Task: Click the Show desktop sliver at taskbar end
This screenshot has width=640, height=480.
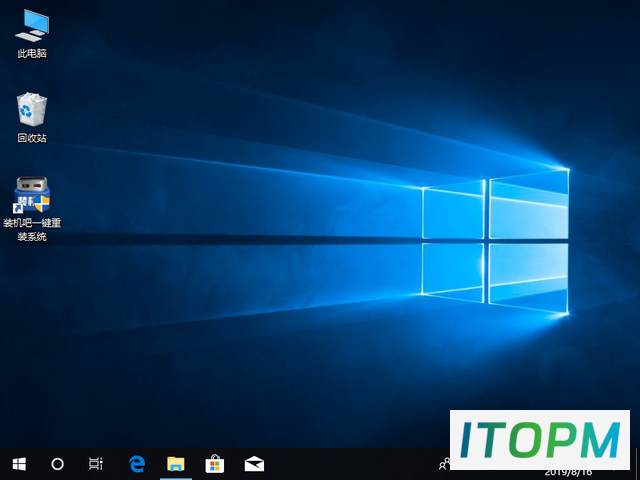Action: click(x=637, y=464)
